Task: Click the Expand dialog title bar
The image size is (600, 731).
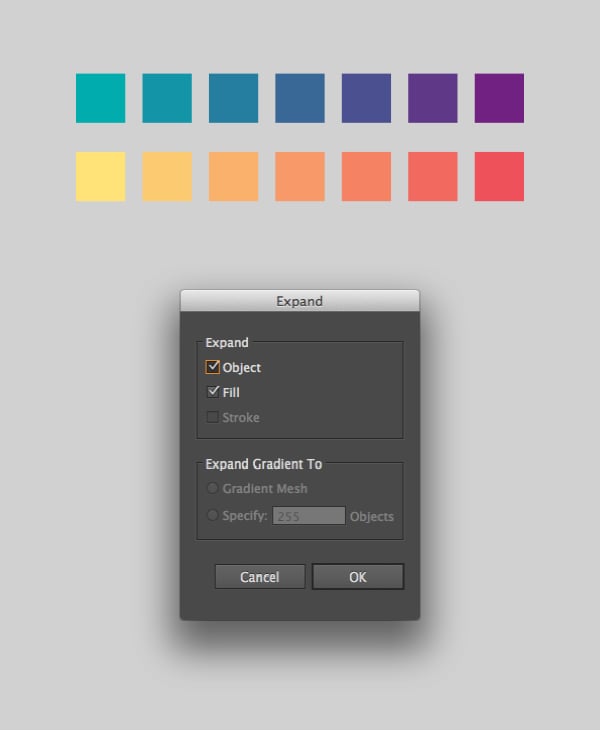Action: click(299, 301)
